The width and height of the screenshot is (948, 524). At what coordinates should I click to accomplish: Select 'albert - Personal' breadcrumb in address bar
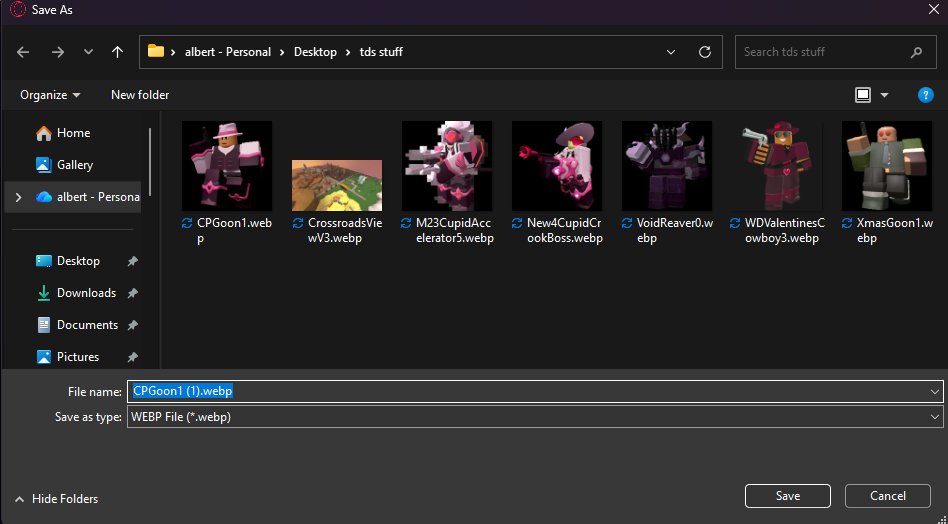(228, 52)
